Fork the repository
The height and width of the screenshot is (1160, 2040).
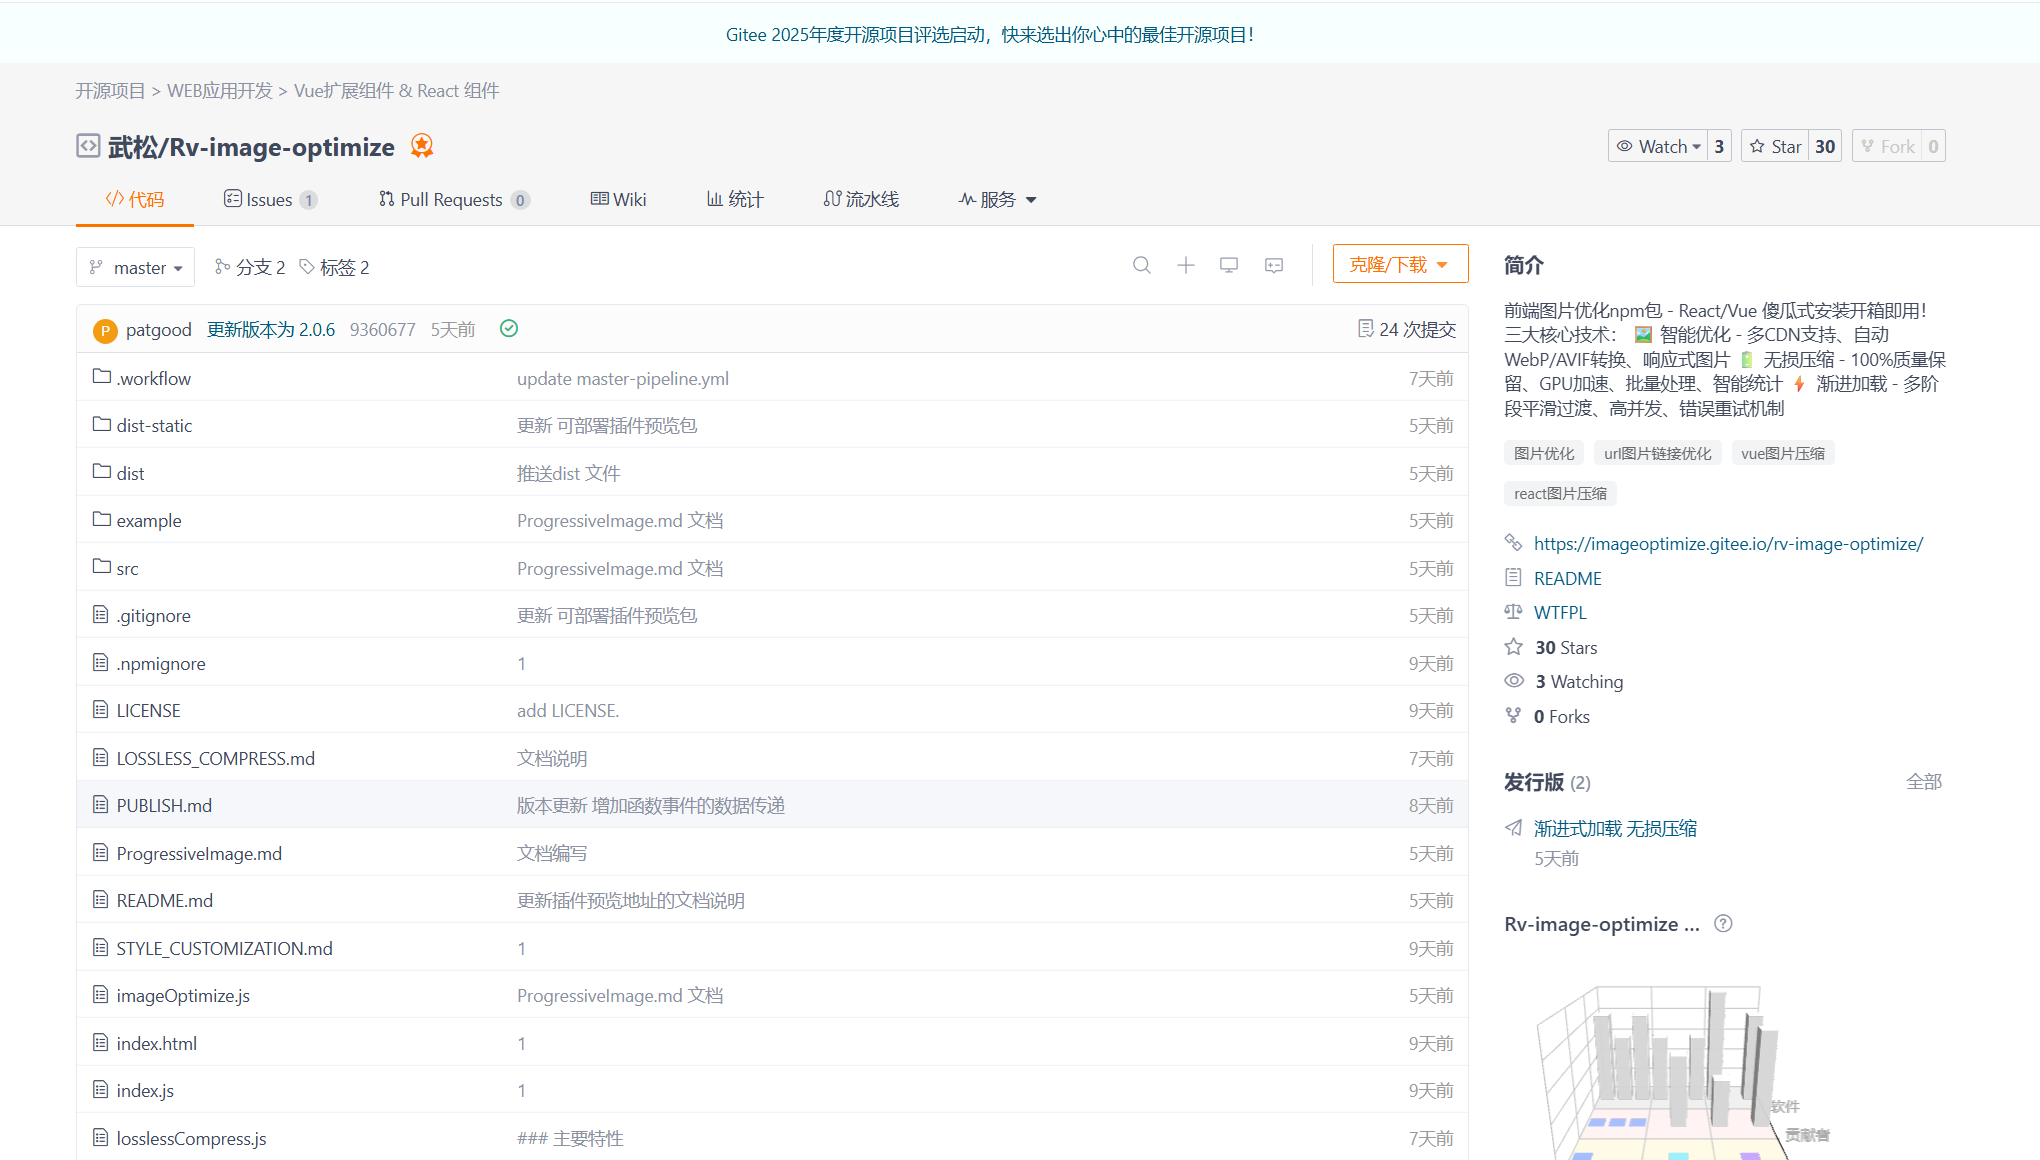(1888, 145)
